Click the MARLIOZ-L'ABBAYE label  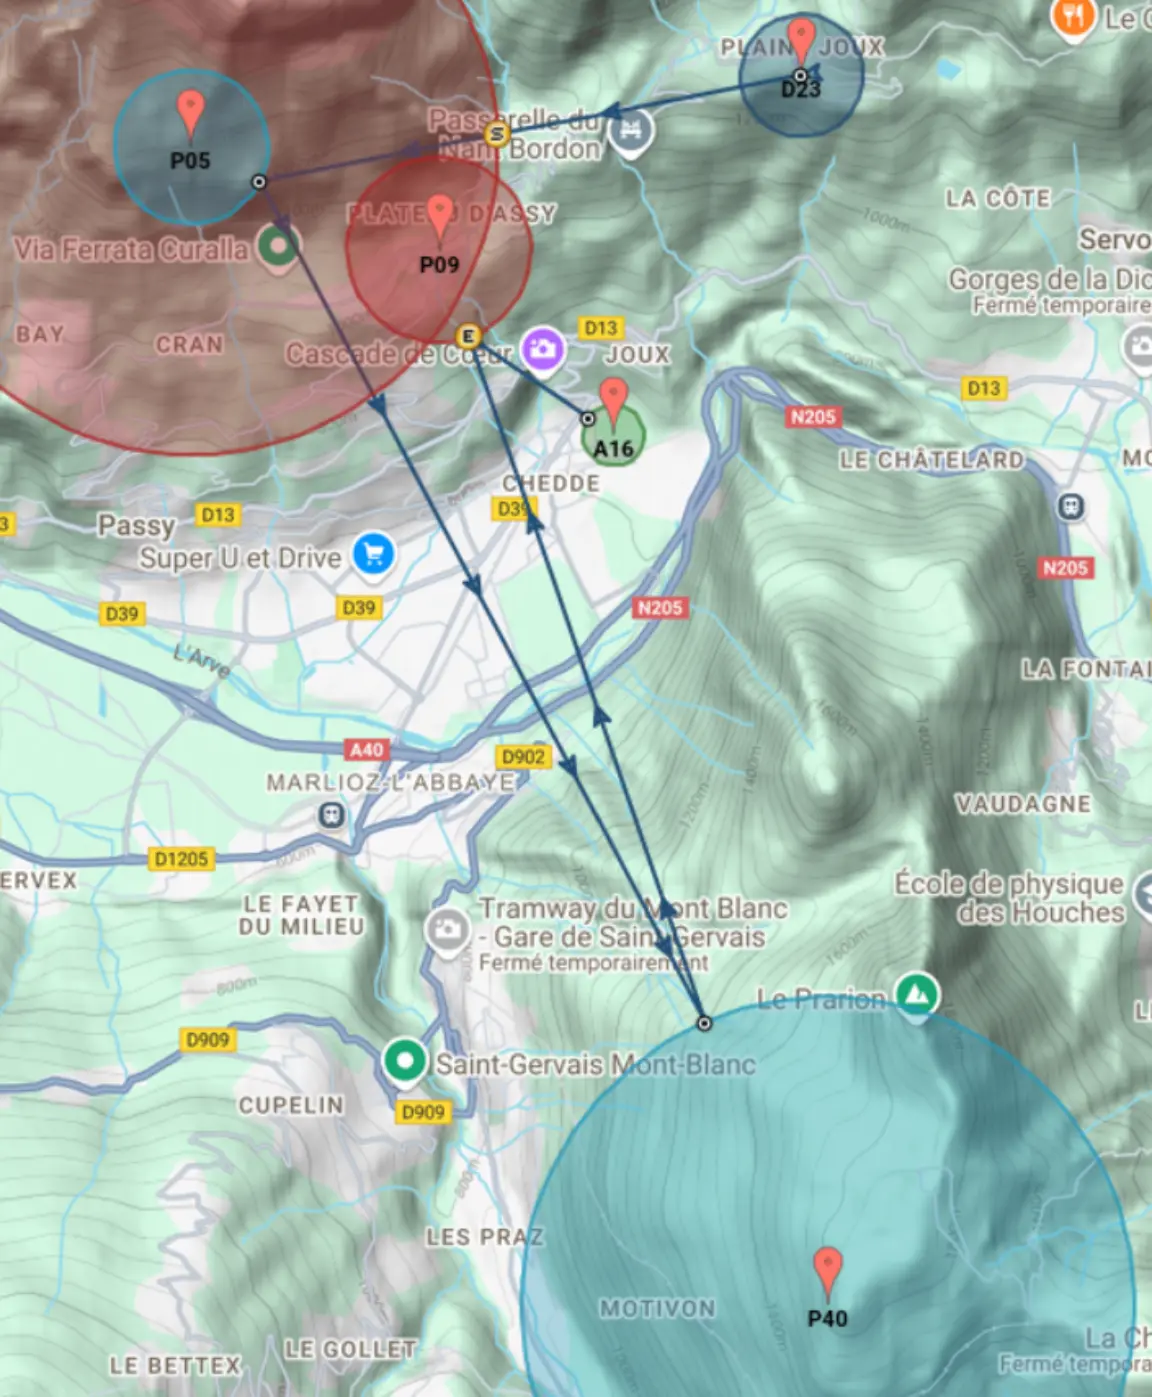click(x=390, y=783)
